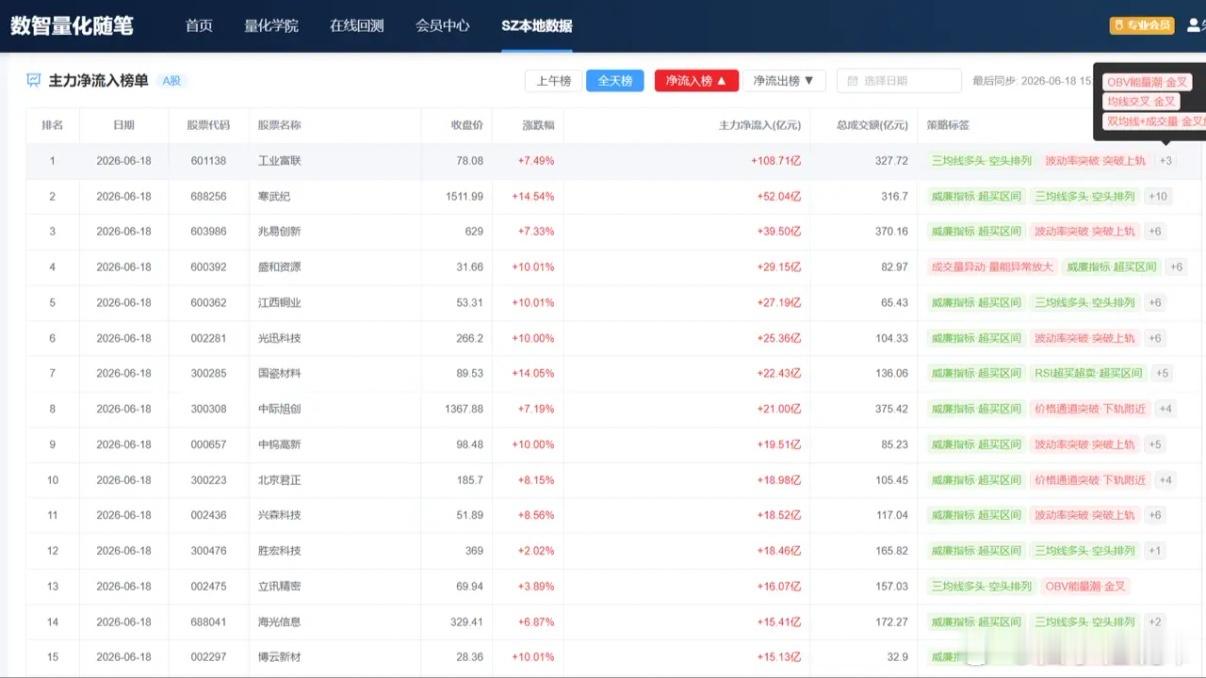Select stock name 博云新材

pos(279,657)
